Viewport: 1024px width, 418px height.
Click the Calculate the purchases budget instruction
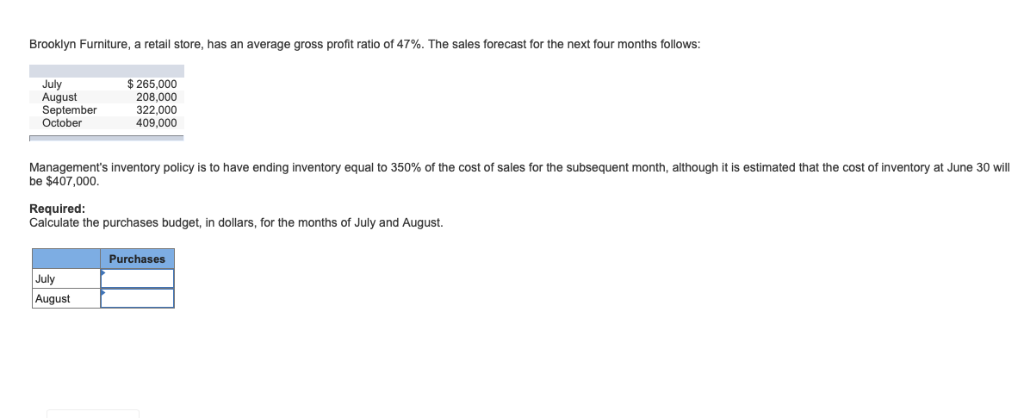(236, 223)
